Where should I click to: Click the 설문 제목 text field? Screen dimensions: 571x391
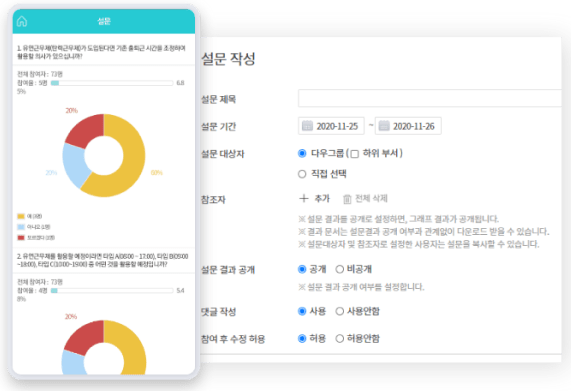(430, 98)
